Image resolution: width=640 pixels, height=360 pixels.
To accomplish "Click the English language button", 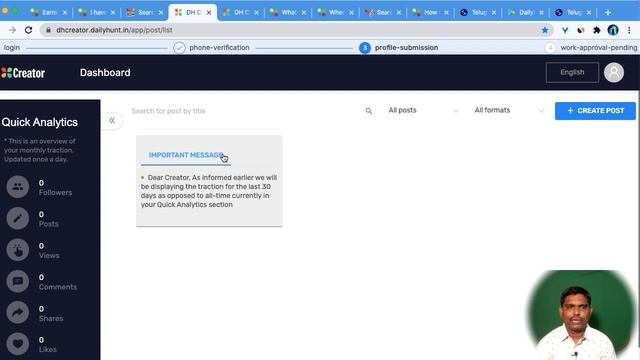I will pos(572,72).
